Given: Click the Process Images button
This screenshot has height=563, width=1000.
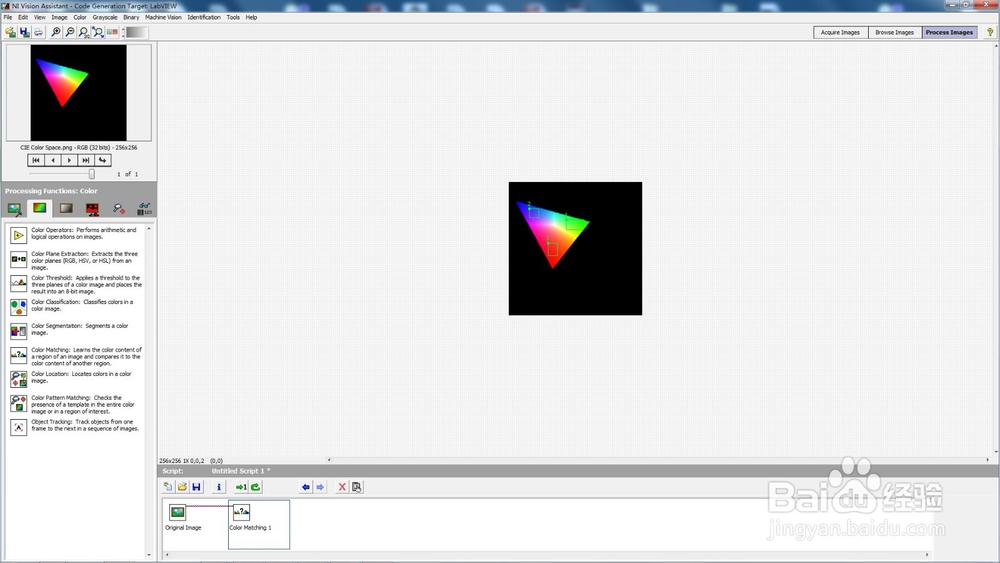Looking at the screenshot, I should 950,32.
